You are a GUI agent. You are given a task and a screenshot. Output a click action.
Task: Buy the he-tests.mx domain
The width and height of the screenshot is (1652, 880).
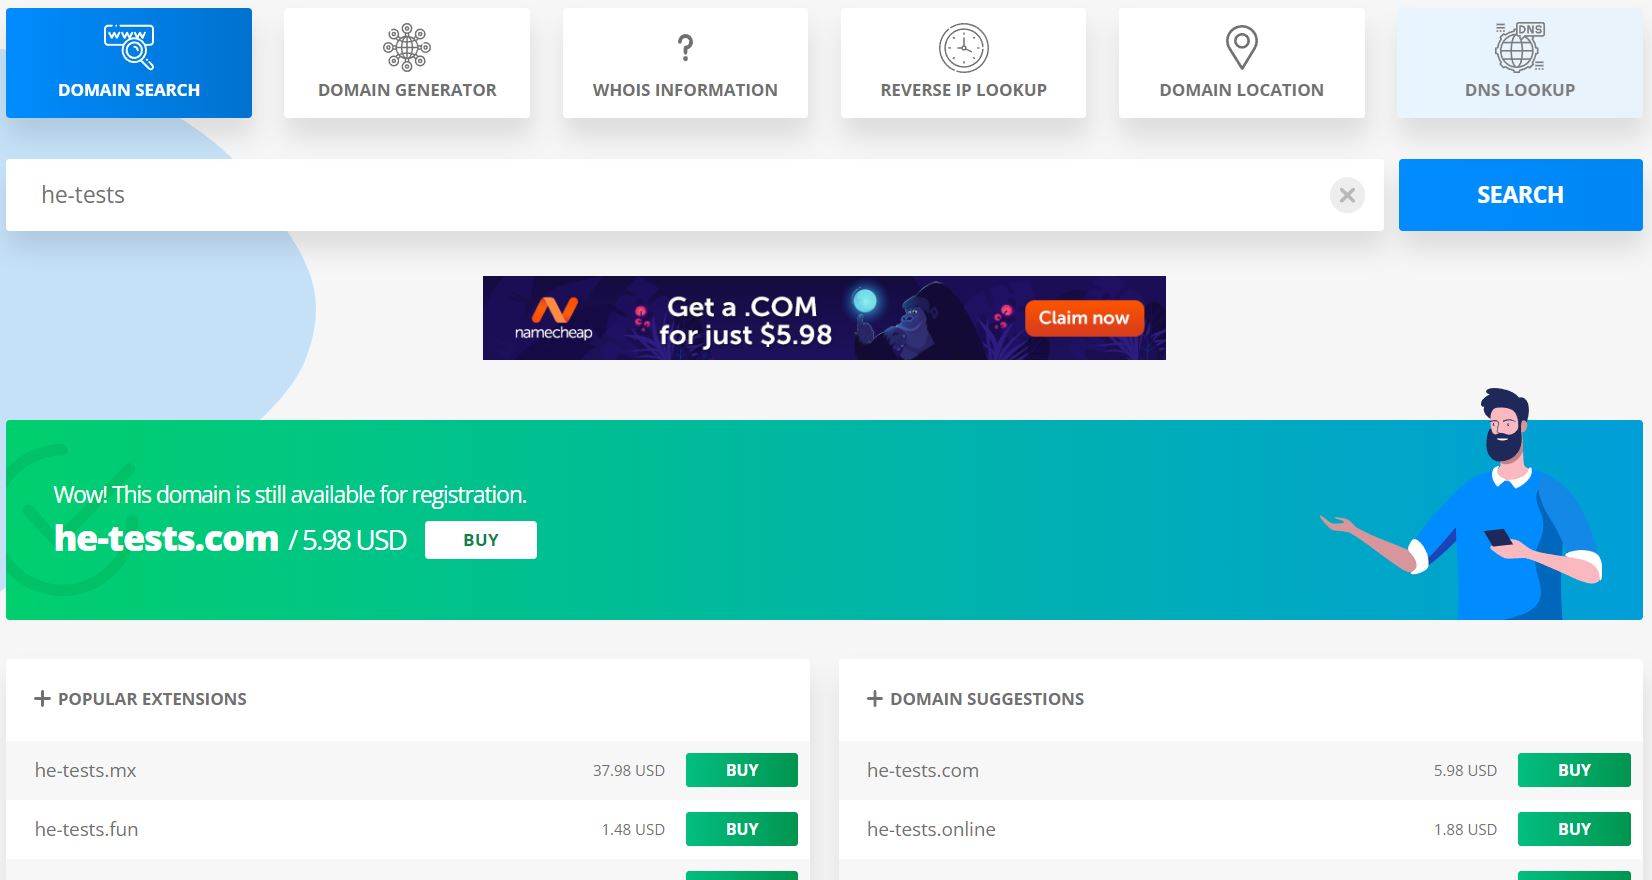point(741,770)
